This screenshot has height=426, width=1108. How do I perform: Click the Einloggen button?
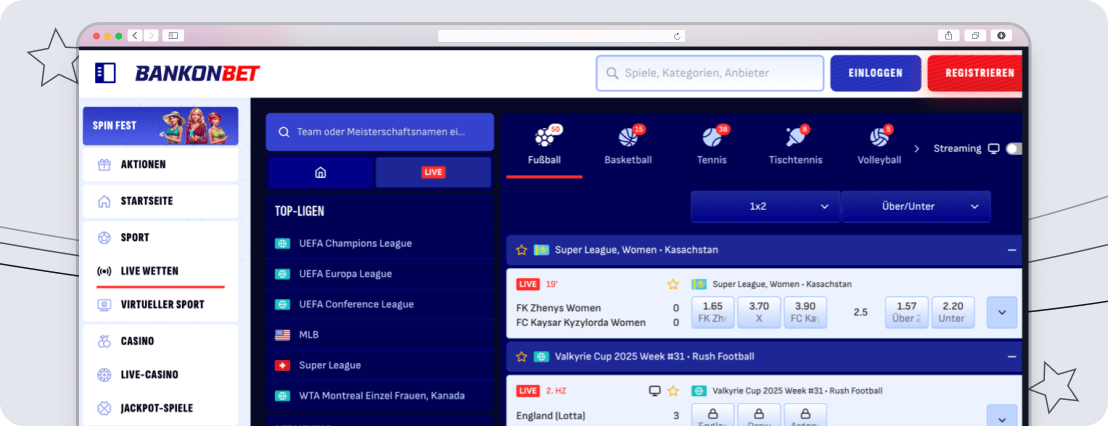click(x=876, y=73)
